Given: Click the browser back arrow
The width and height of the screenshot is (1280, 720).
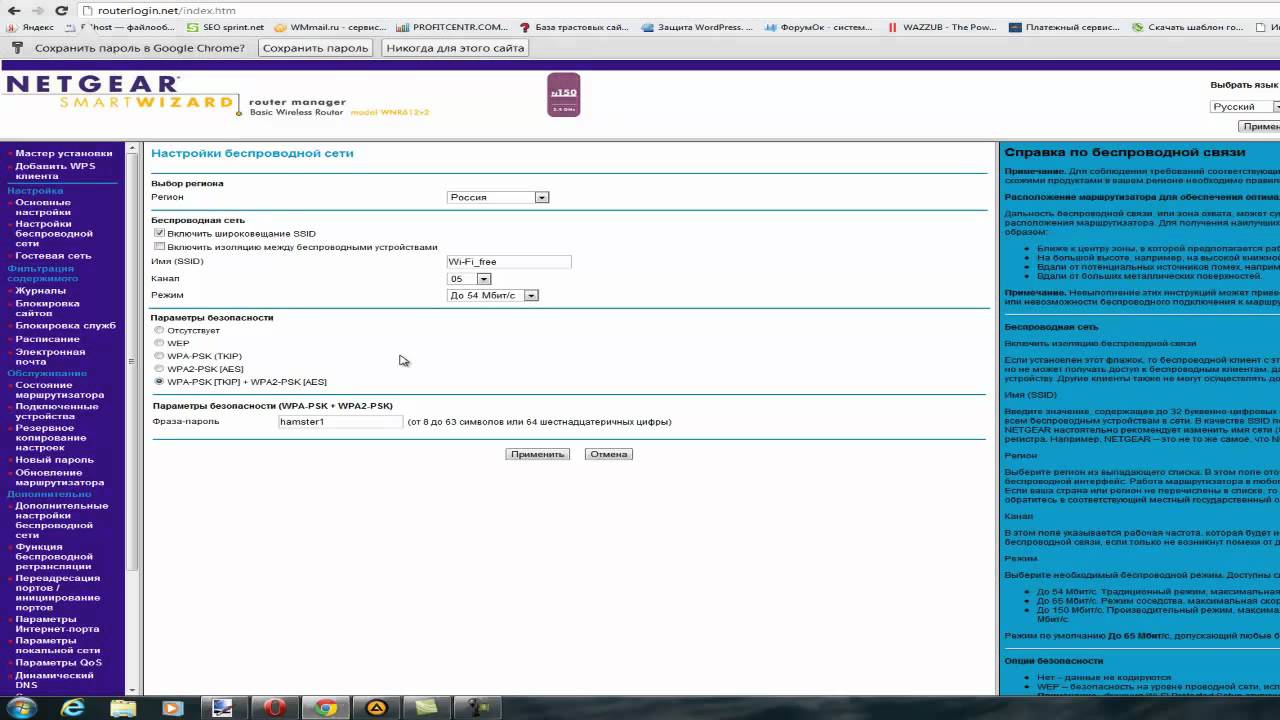Looking at the screenshot, I should (x=13, y=10).
